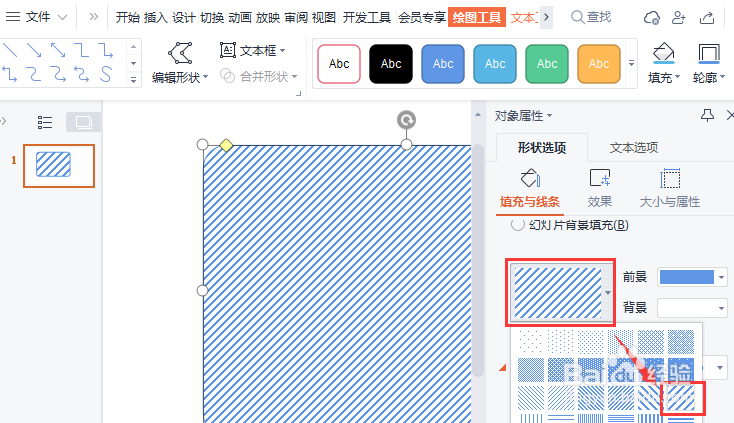Open the hamburger main menu icon
Screen dimensions: 734x423
(13, 17)
